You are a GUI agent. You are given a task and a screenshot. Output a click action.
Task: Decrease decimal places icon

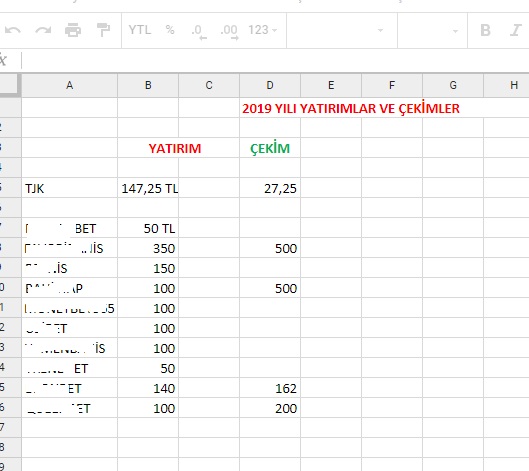tap(199, 31)
